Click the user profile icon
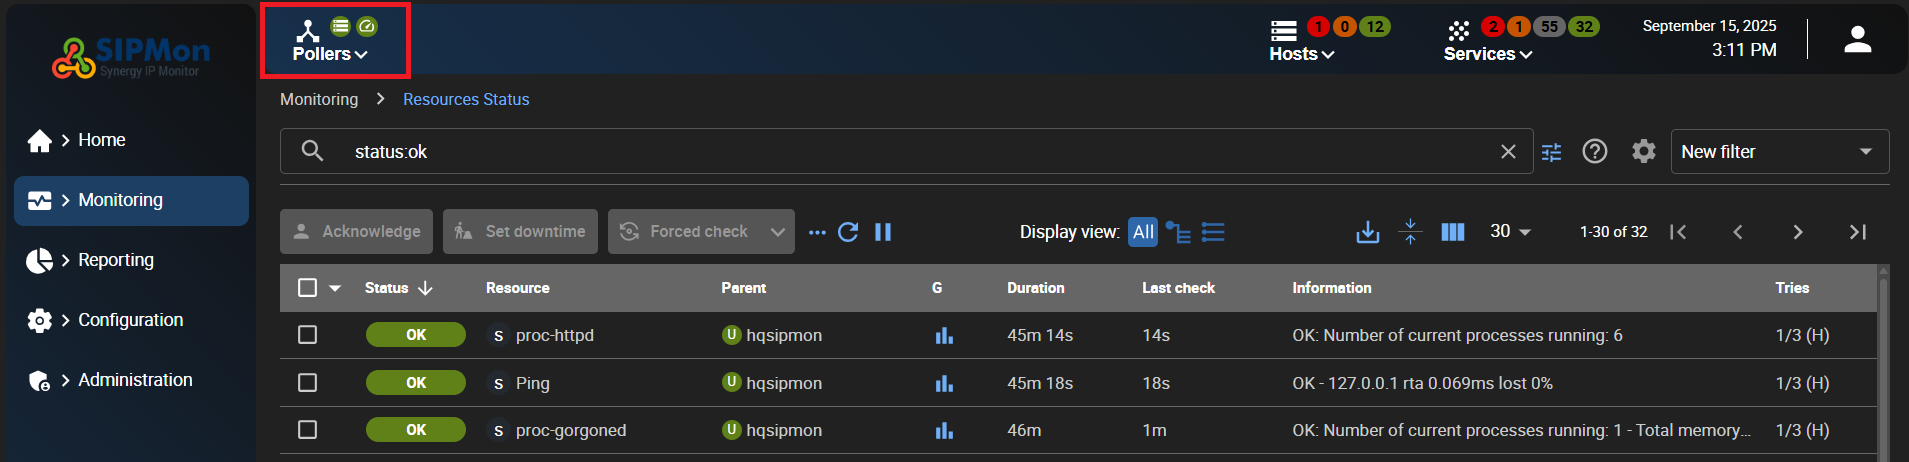This screenshot has height=462, width=1909. [x=1857, y=40]
